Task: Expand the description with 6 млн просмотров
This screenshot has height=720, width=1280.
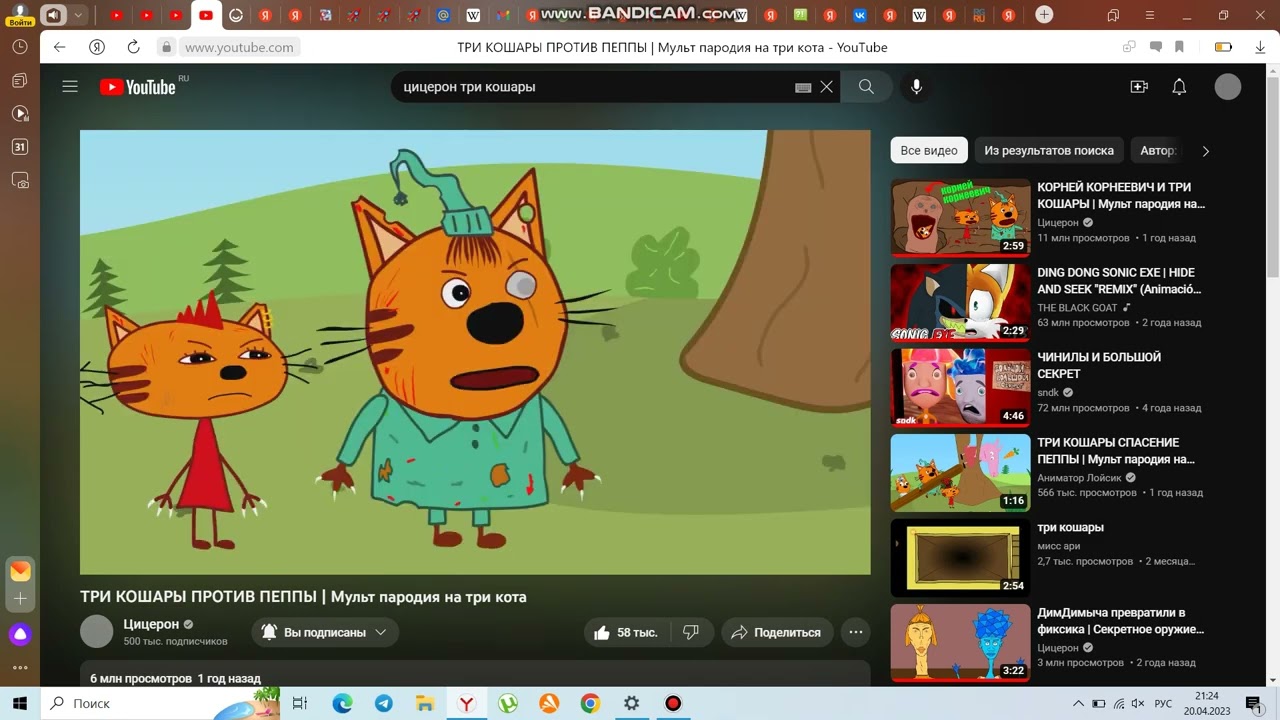Action: (x=475, y=673)
